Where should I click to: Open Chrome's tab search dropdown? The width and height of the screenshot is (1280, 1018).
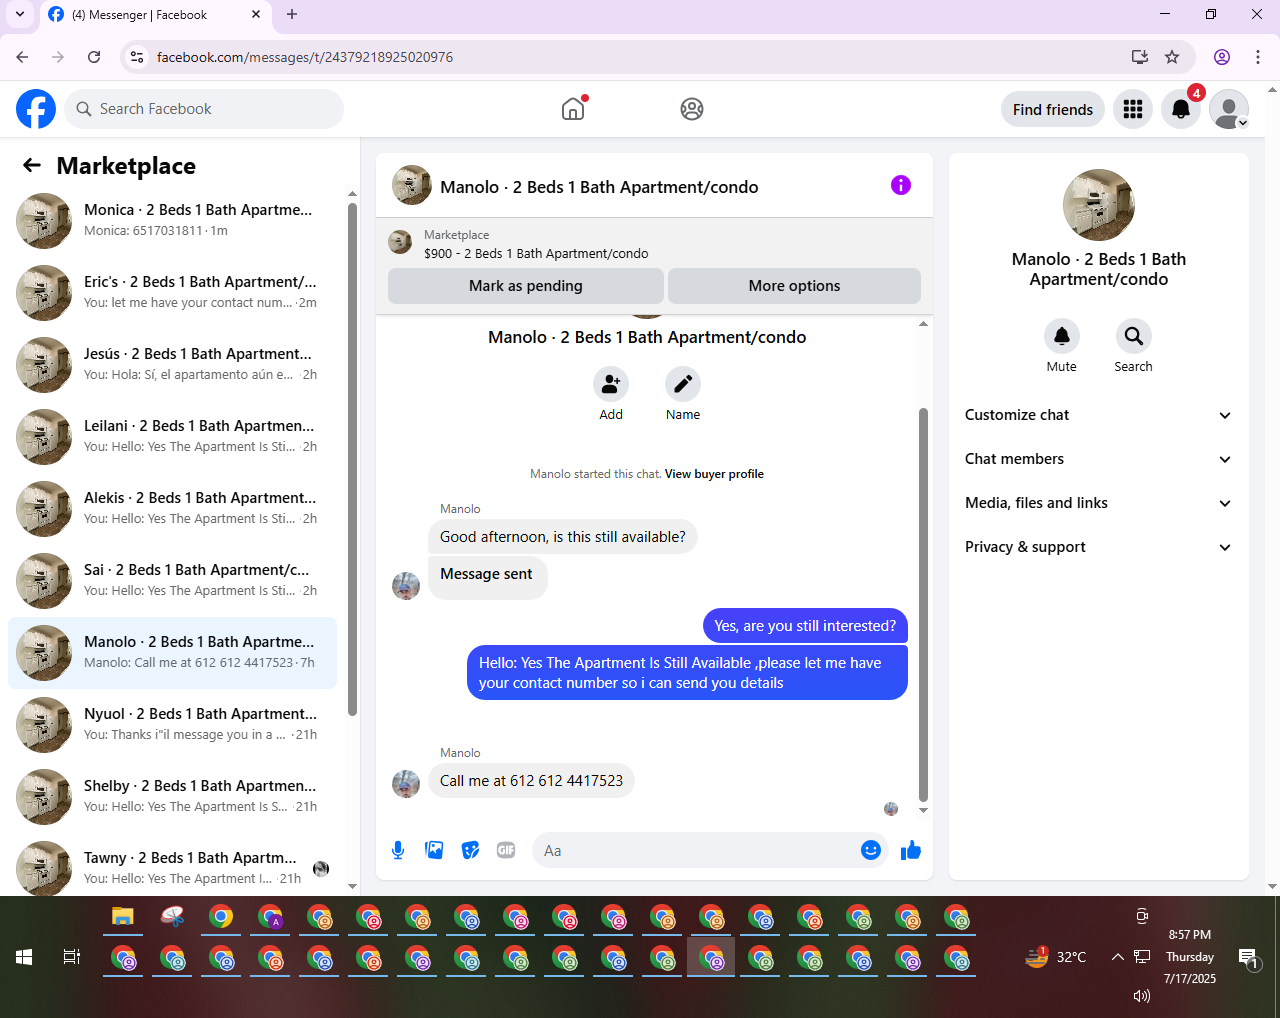coord(20,15)
